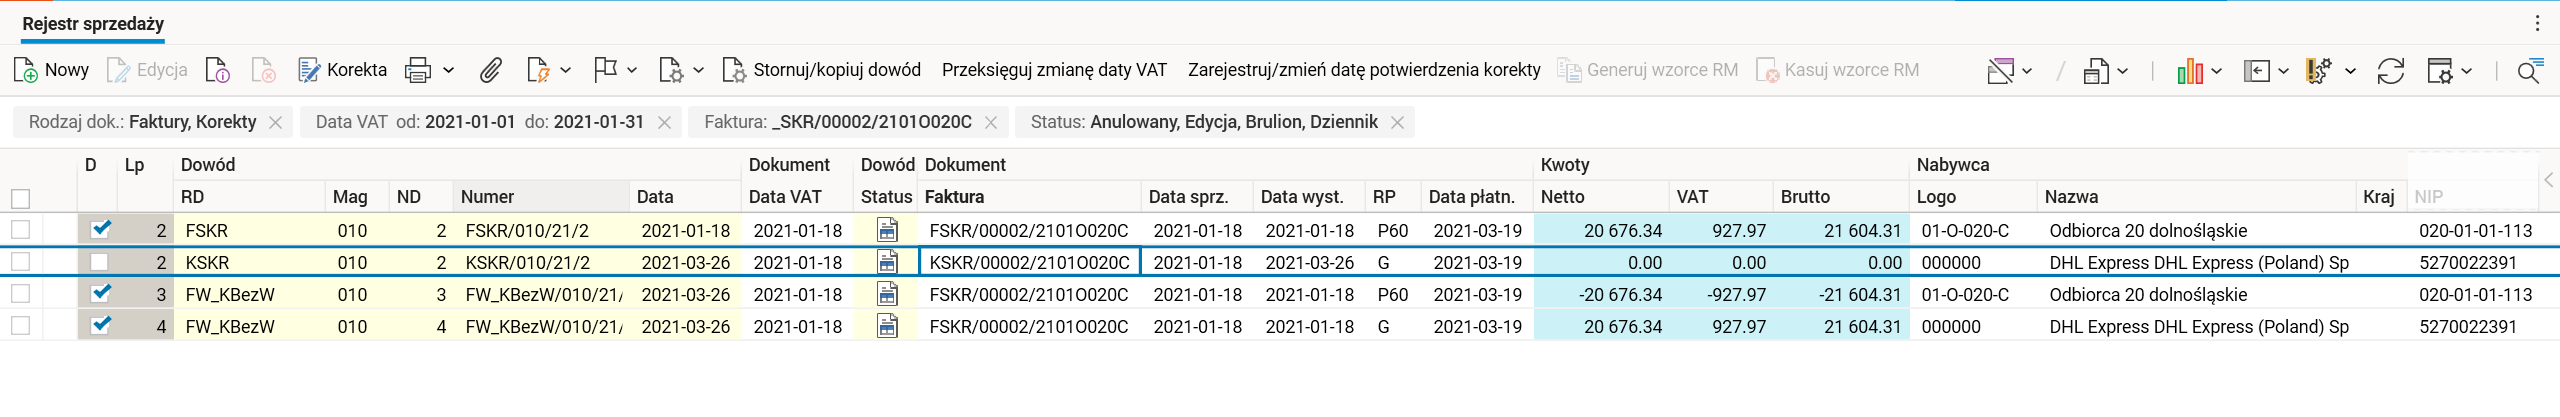2560x417 pixels.
Task: Expand the printer dropdown arrow
Action: tap(449, 70)
